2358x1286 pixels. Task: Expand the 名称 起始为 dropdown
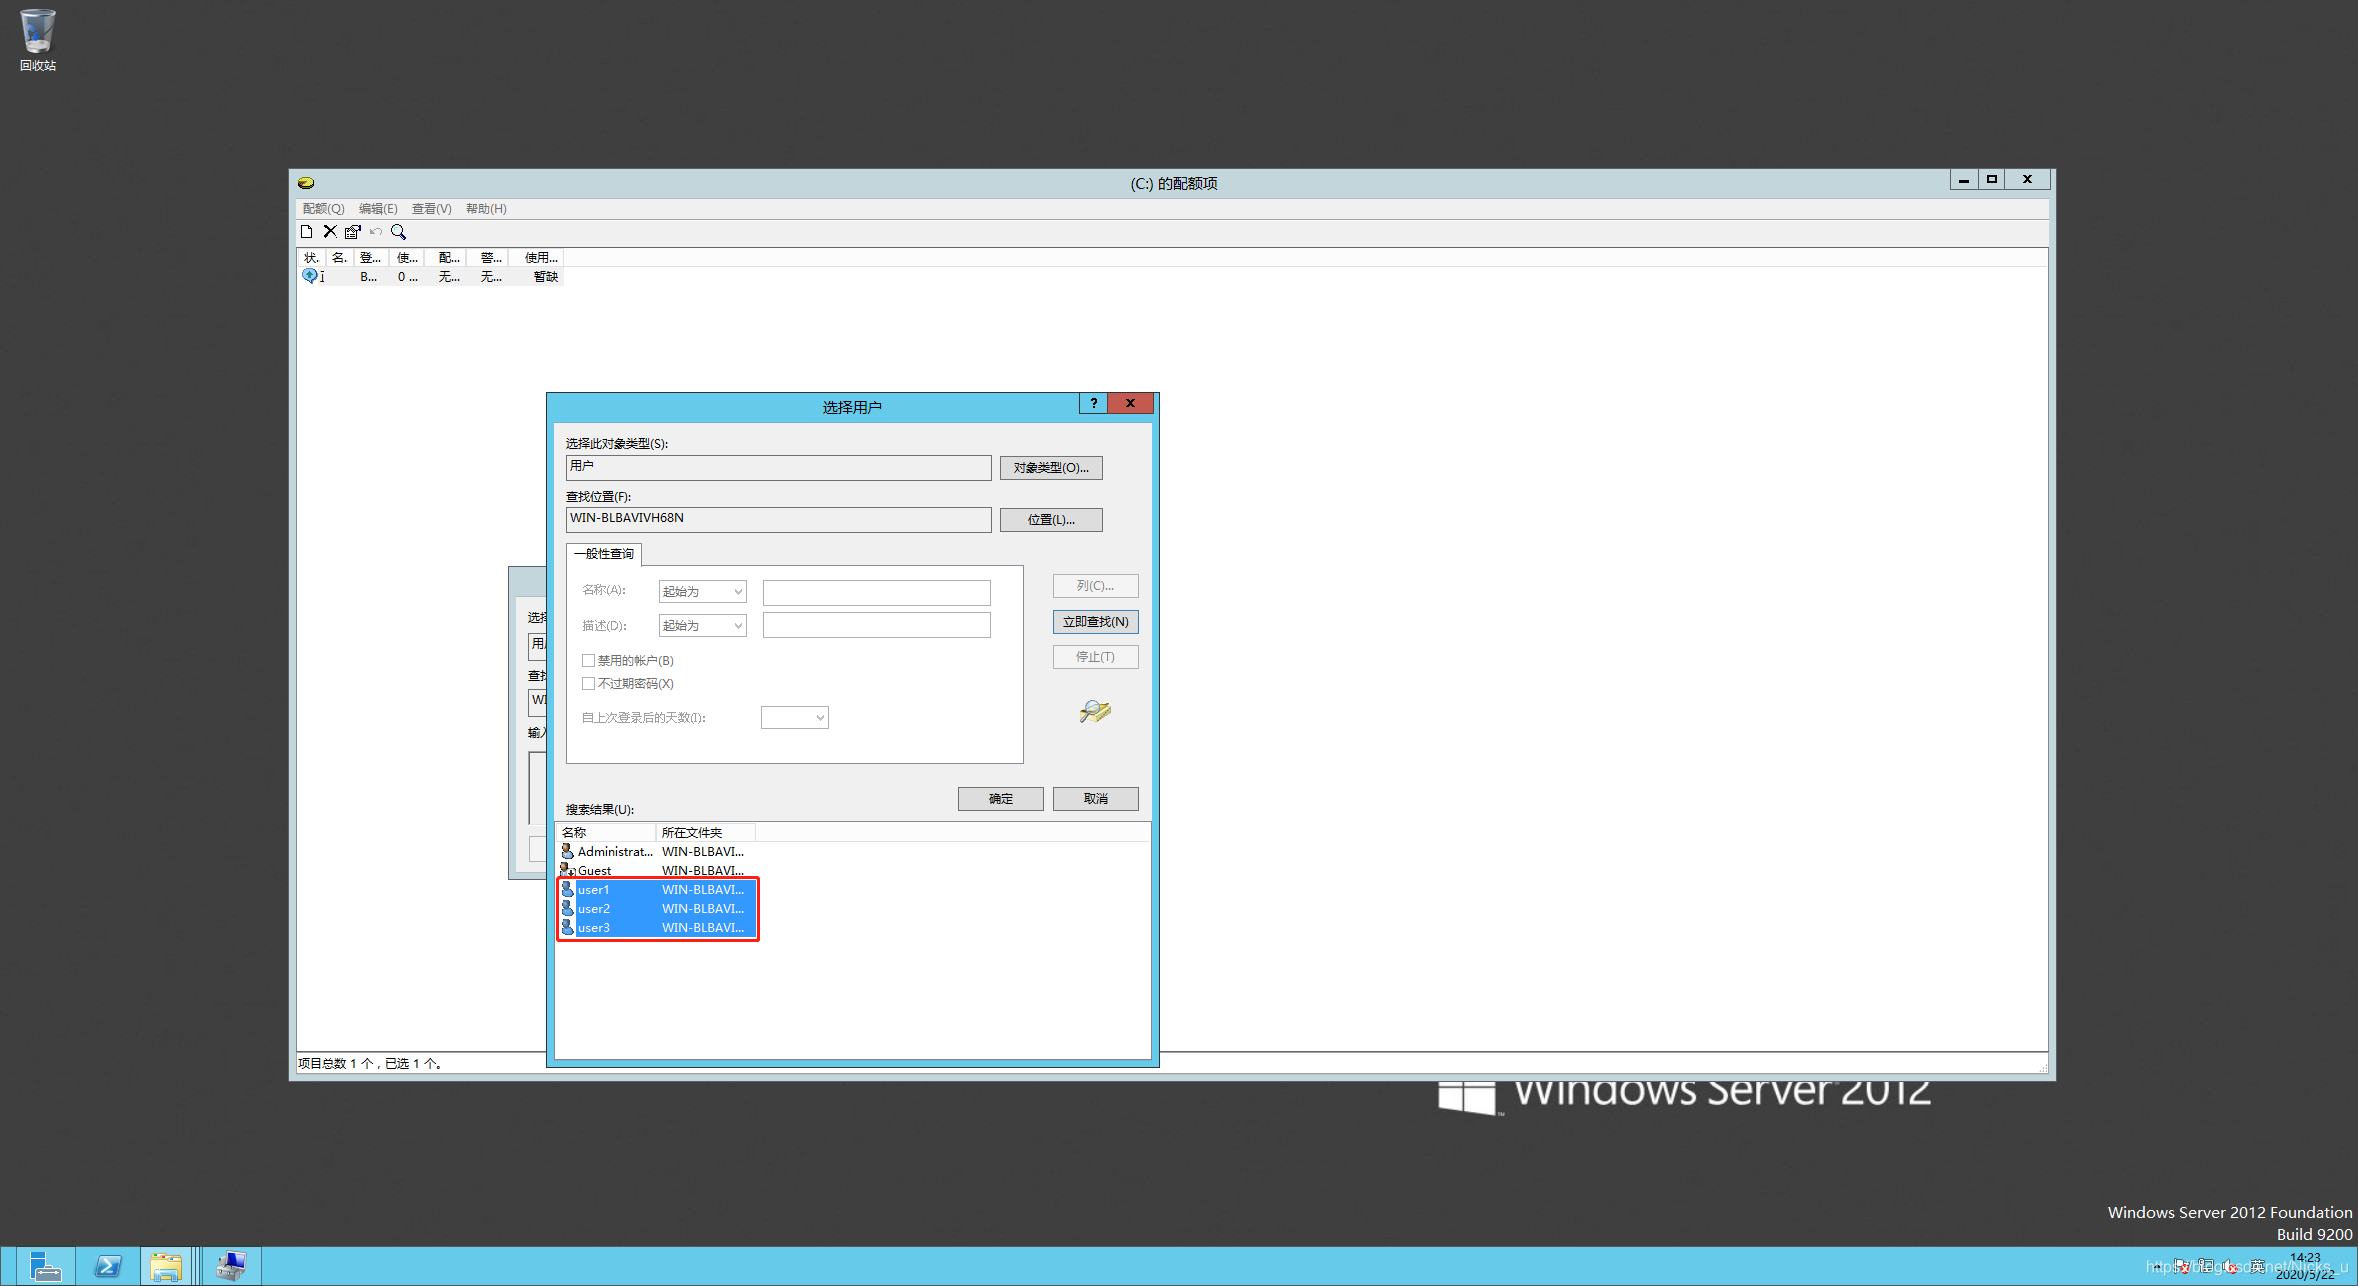tap(703, 592)
